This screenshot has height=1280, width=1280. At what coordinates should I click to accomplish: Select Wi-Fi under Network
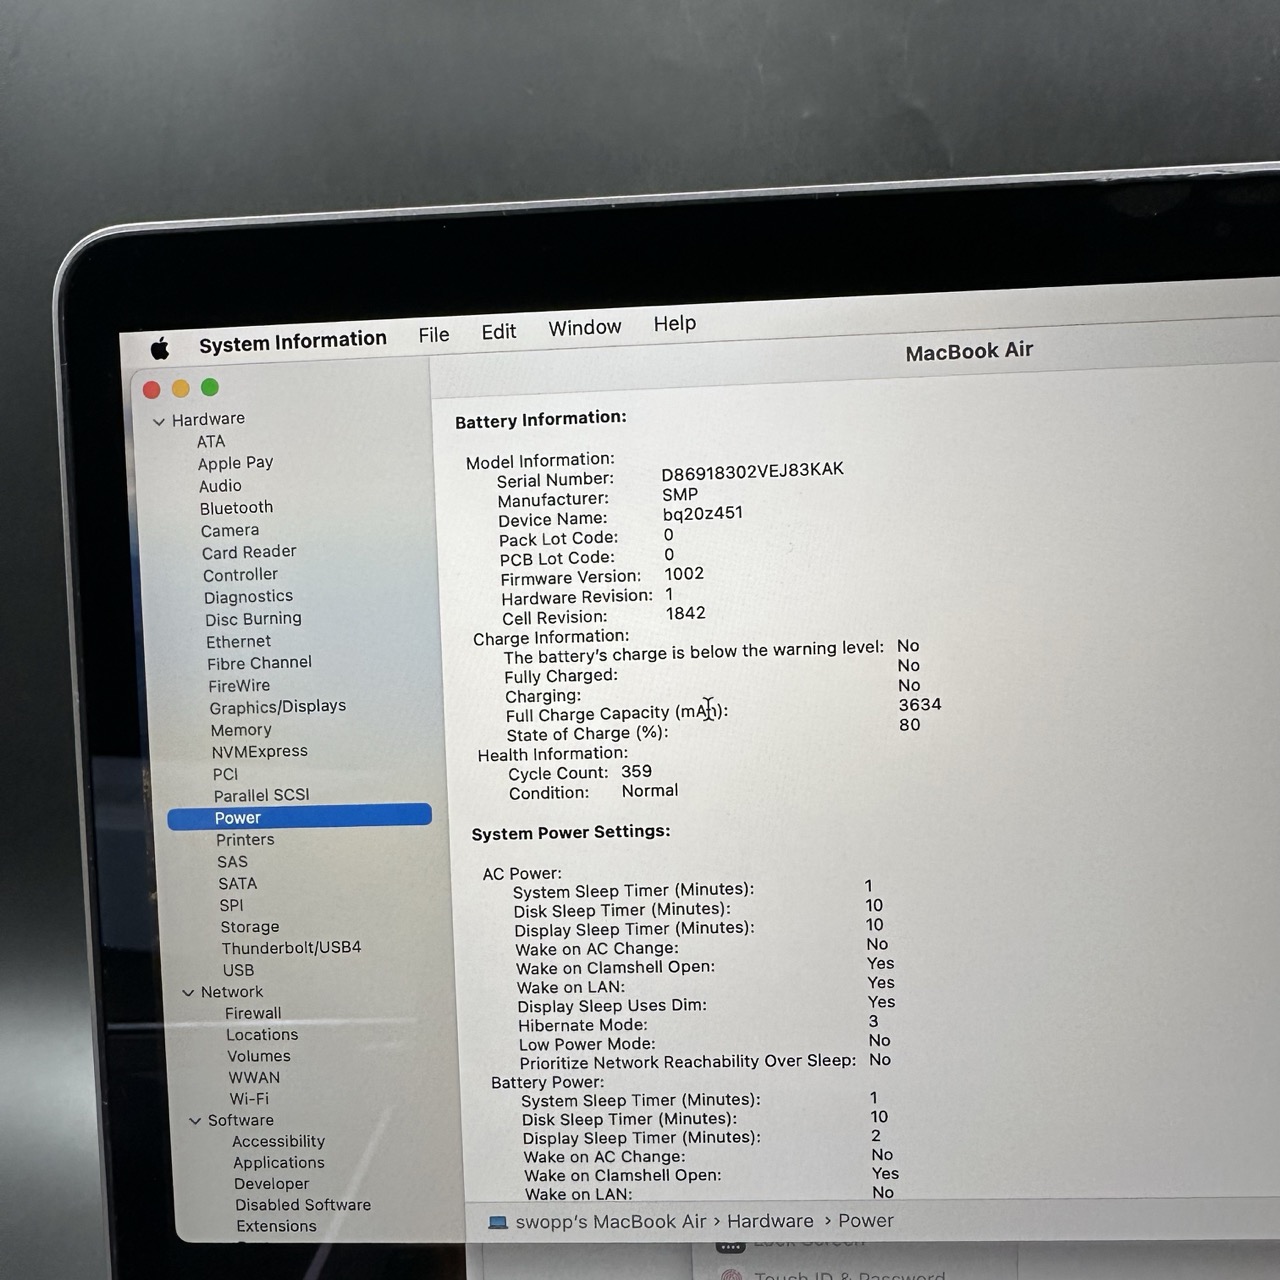coord(249,1099)
